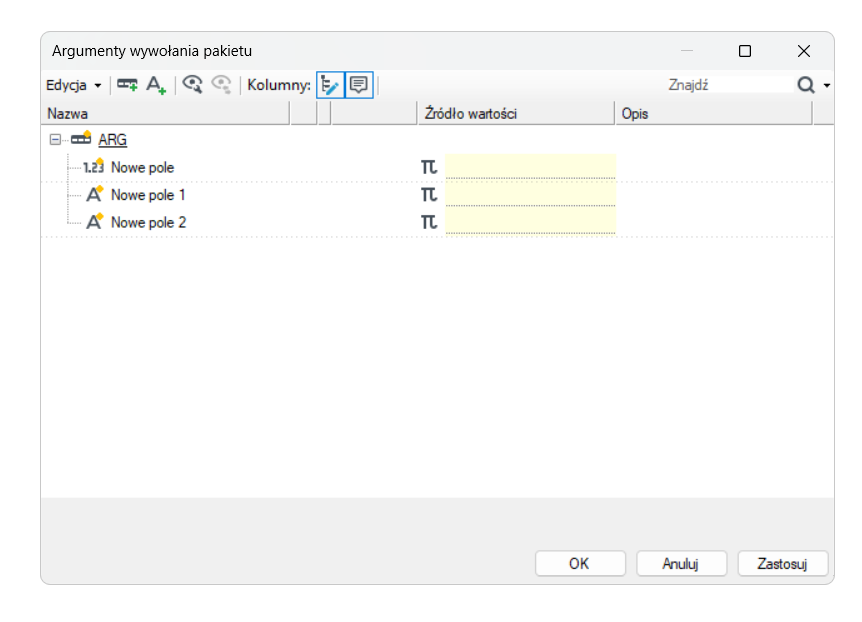Viewport: 862px width, 622px height.
Task: Toggle the description (comment) column button
Action: click(359, 85)
